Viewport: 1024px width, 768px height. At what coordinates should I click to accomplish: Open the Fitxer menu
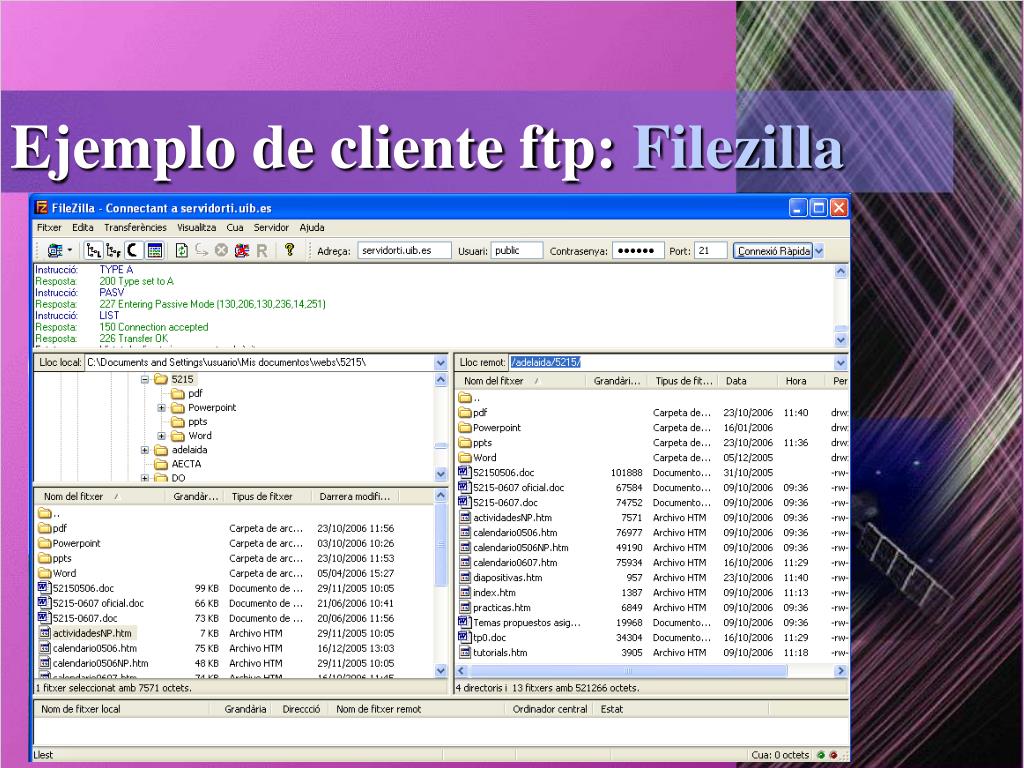point(49,227)
